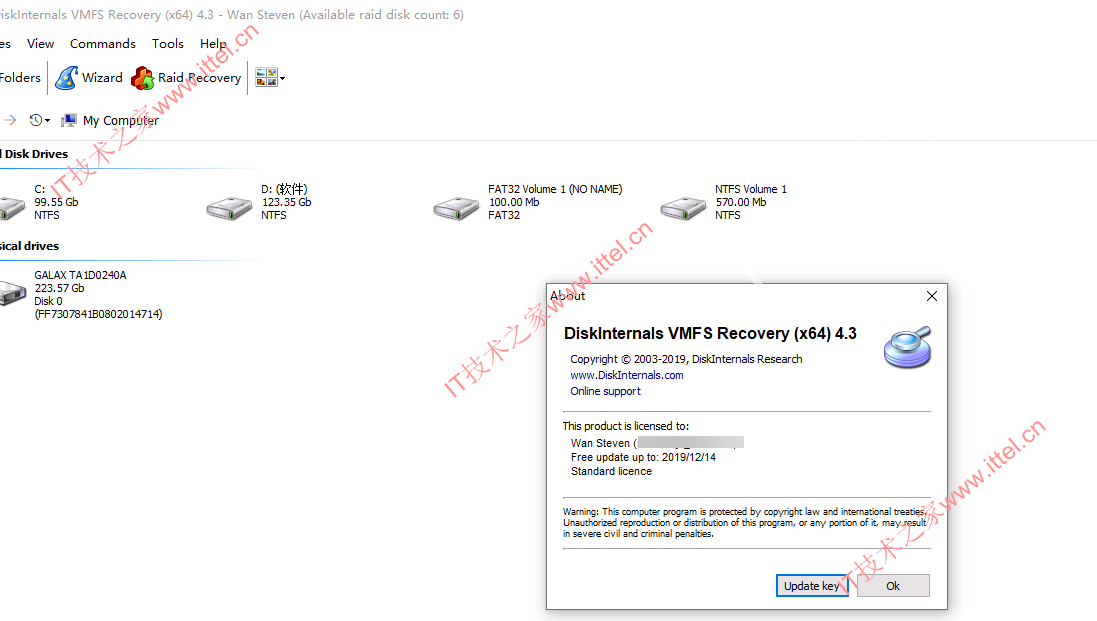Image resolution: width=1097 pixels, height=621 pixels.
Task: Open the Raid Recovery tool
Action: click(x=186, y=78)
